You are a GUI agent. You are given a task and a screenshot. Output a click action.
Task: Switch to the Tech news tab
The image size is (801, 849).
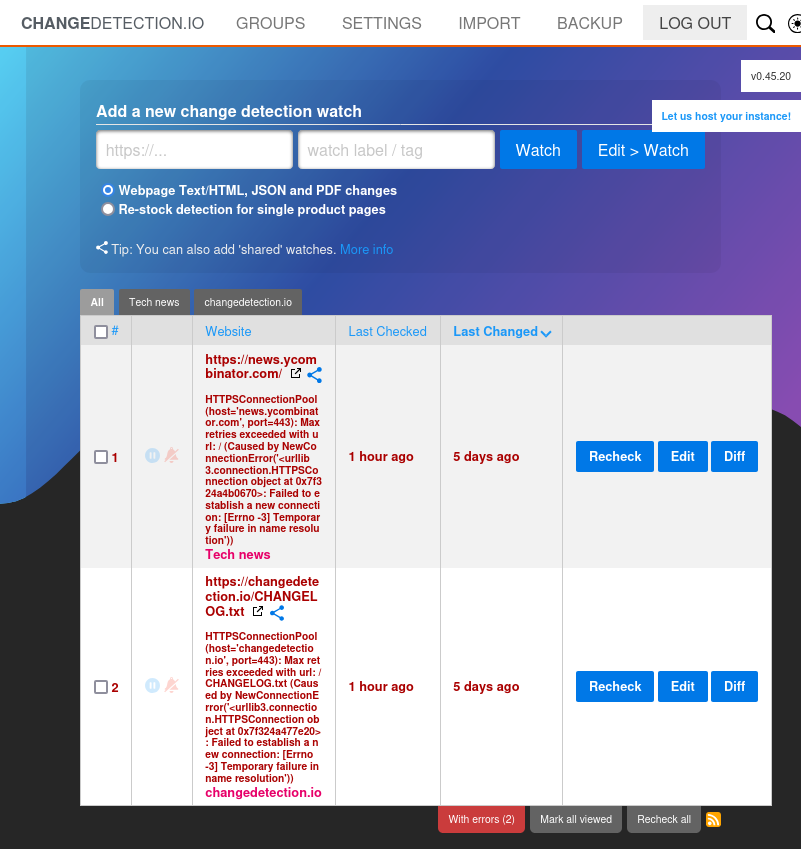tap(154, 302)
